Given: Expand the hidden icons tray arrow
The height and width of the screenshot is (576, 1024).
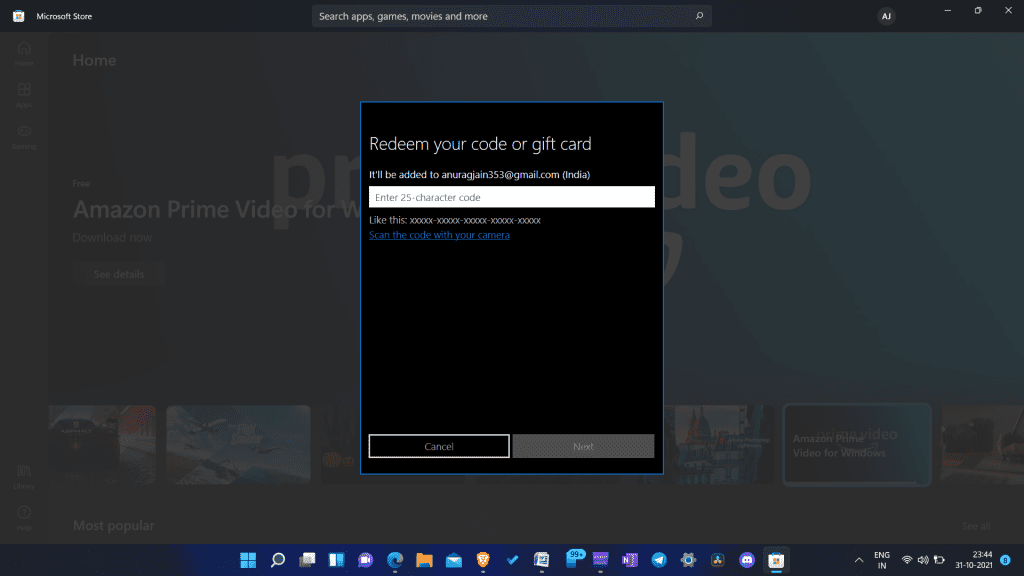Looking at the screenshot, I should tap(858, 561).
